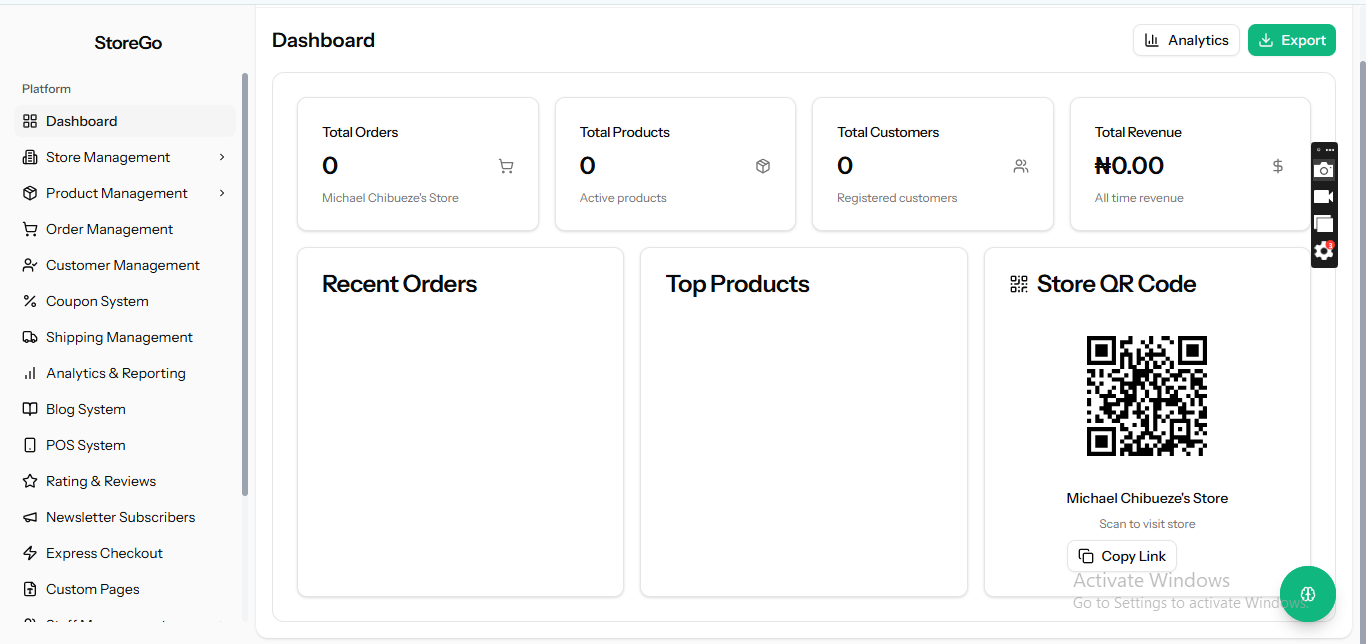This screenshot has width=1366, height=644.
Task: Click the people icon in Total Customers card
Action: pos(1021,166)
